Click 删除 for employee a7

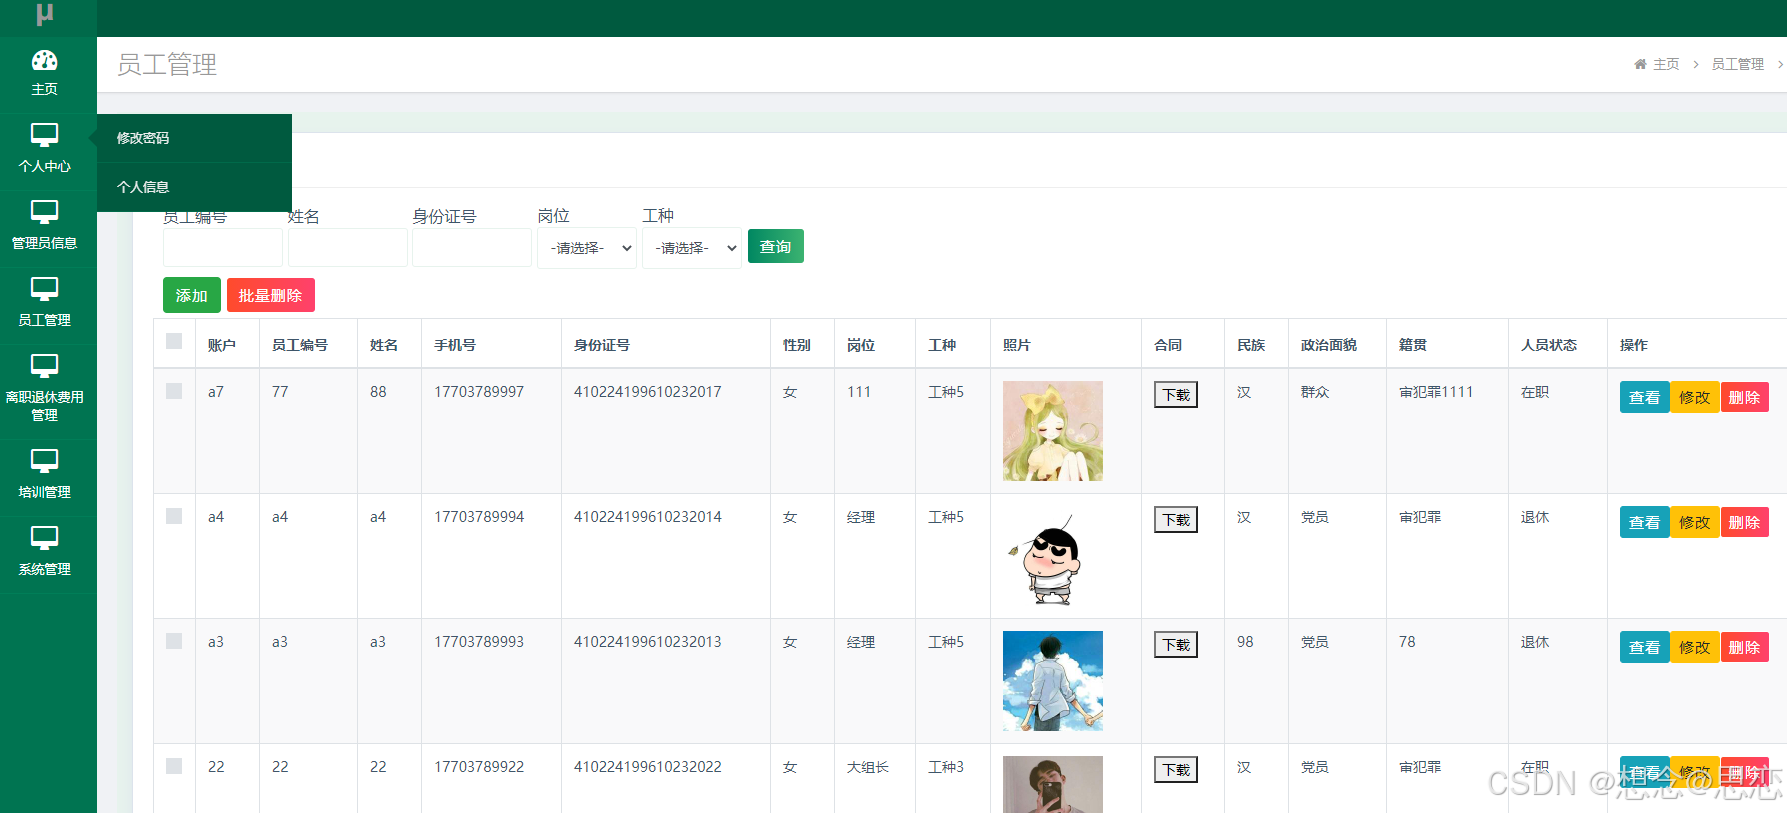(x=1744, y=397)
